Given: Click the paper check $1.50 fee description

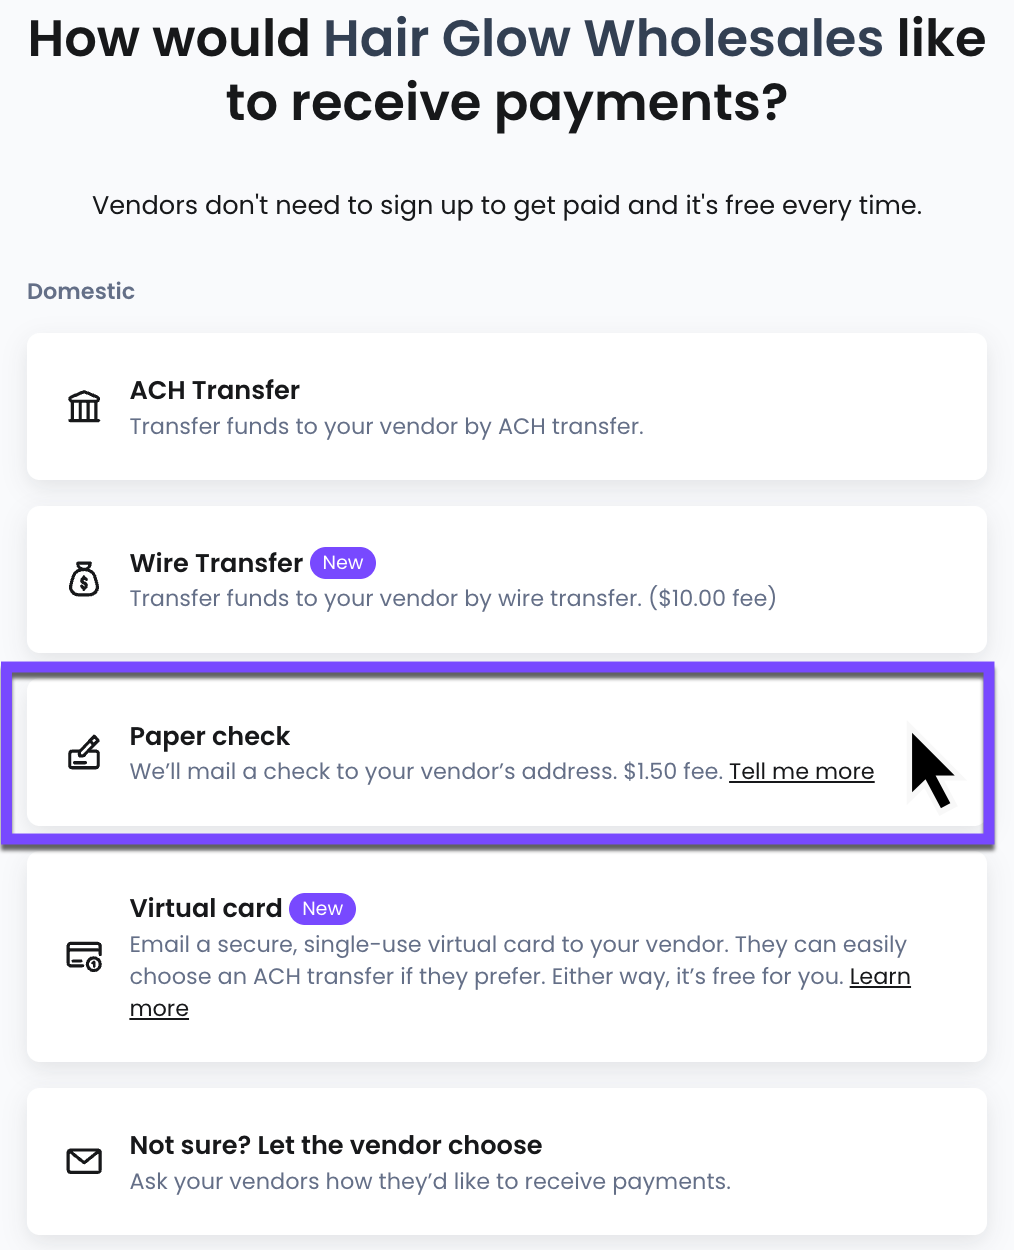Looking at the screenshot, I should (427, 772).
